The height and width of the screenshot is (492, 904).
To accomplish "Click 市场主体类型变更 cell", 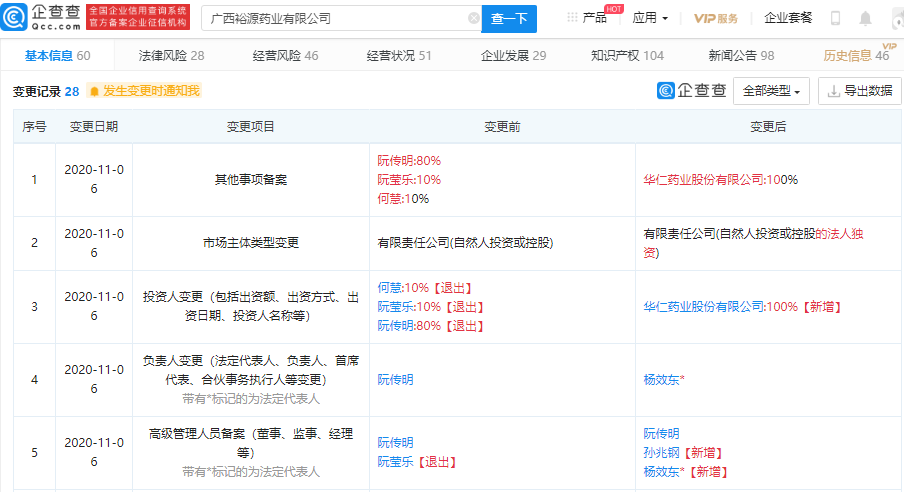I will coord(250,243).
